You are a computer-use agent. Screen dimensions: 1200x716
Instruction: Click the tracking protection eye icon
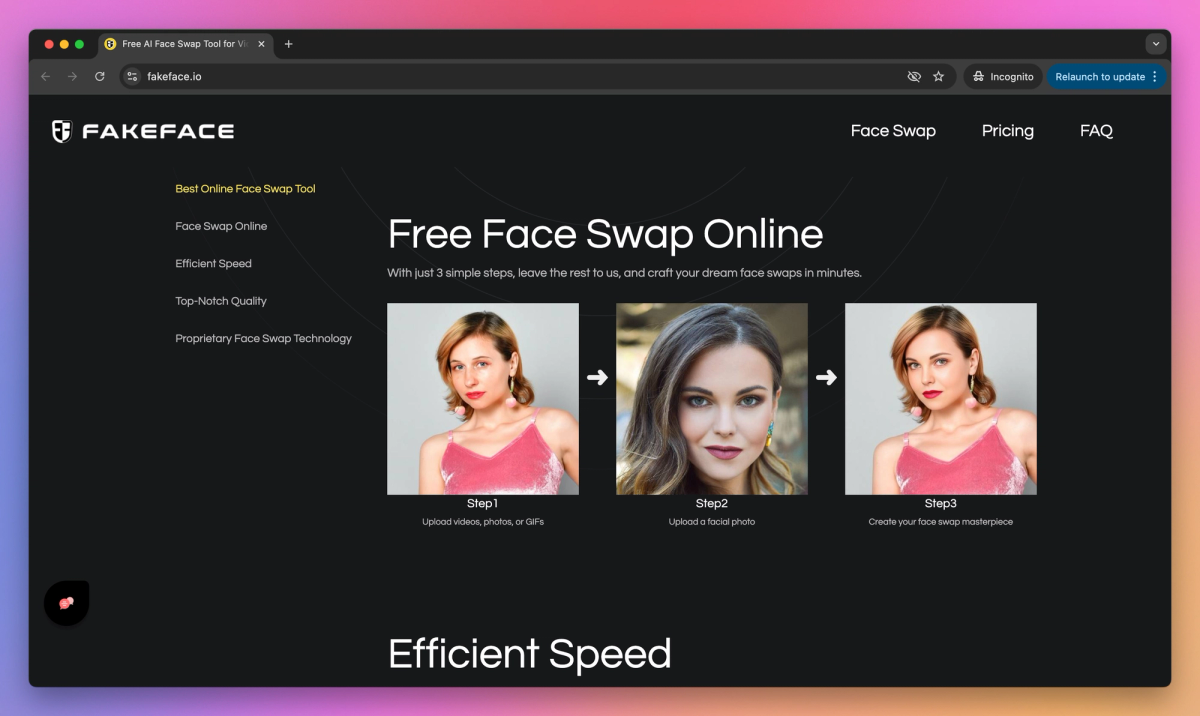[x=913, y=76]
